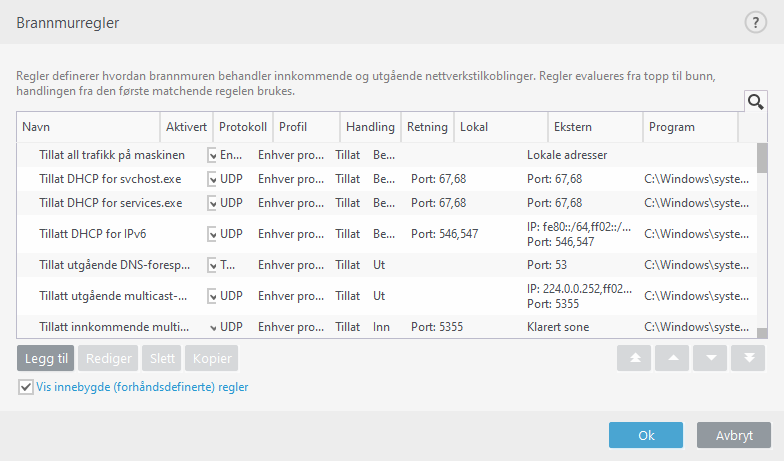Click Lokale adresser cell in first row

point(567,155)
